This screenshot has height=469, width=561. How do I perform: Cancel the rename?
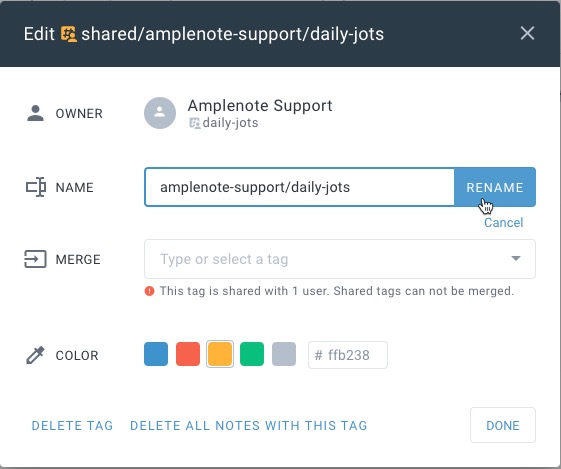pyautogui.click(x=503, y=223)
